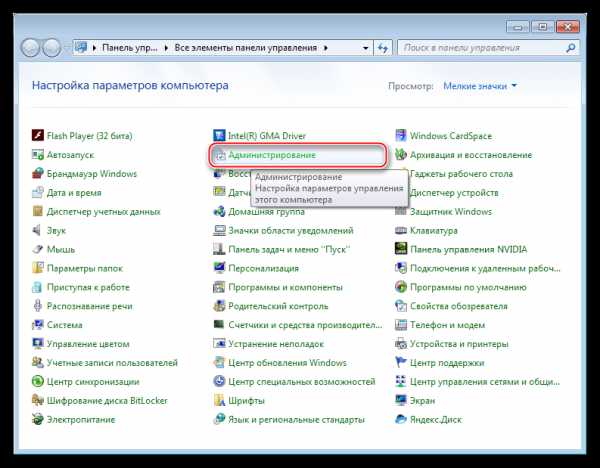Open Родительский контроль link
Image resolution: width=600 pixels, height=468 pixels.
point(278,306)
